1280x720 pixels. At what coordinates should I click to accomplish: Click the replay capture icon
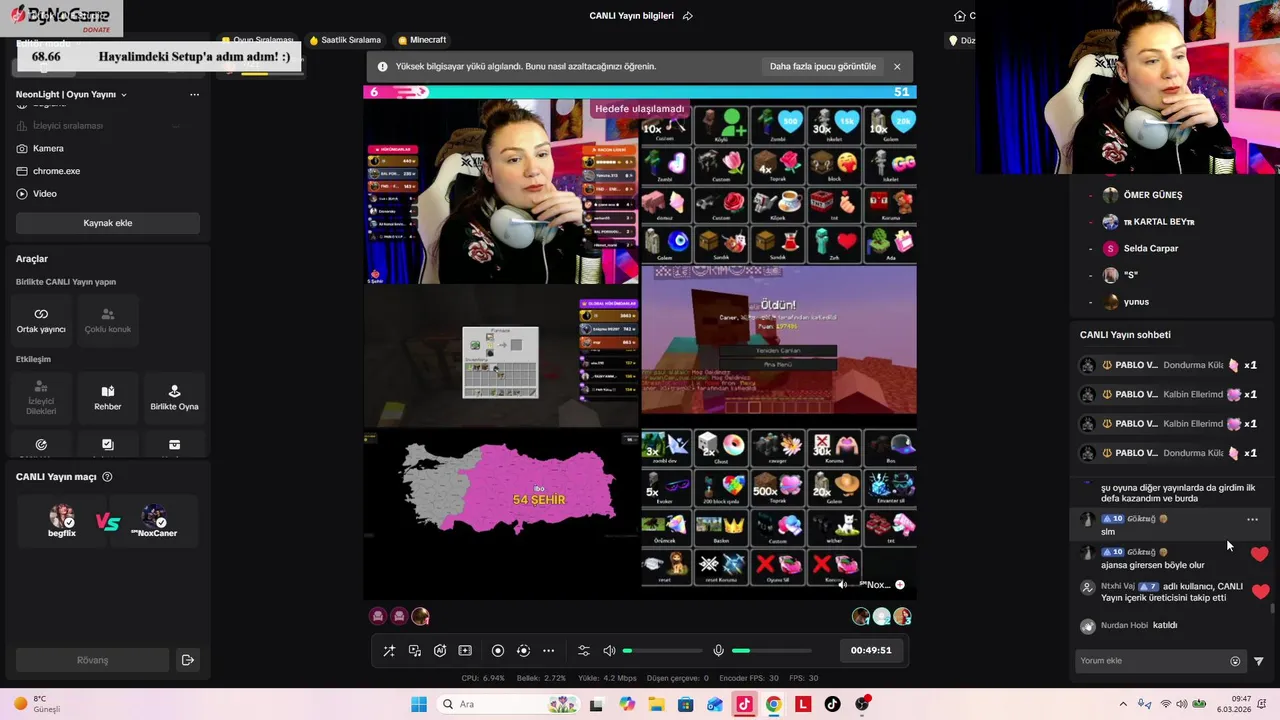523,650
